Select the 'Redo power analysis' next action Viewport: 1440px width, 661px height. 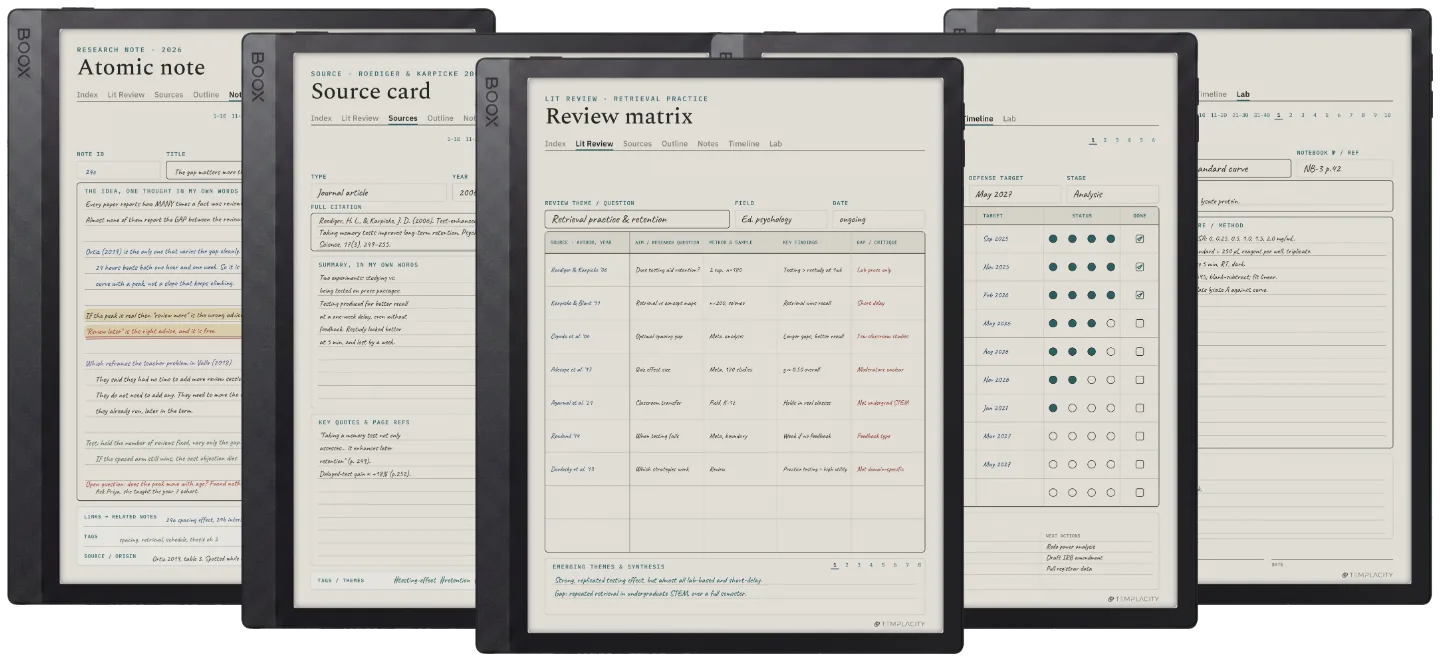(x=1071, y=547)
